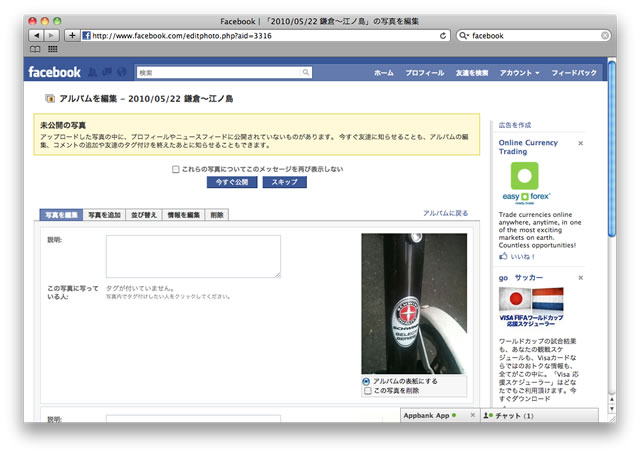Screen dimensions: 640x455
Task: Click the 広告を作成 link
Action: point(515,125)
